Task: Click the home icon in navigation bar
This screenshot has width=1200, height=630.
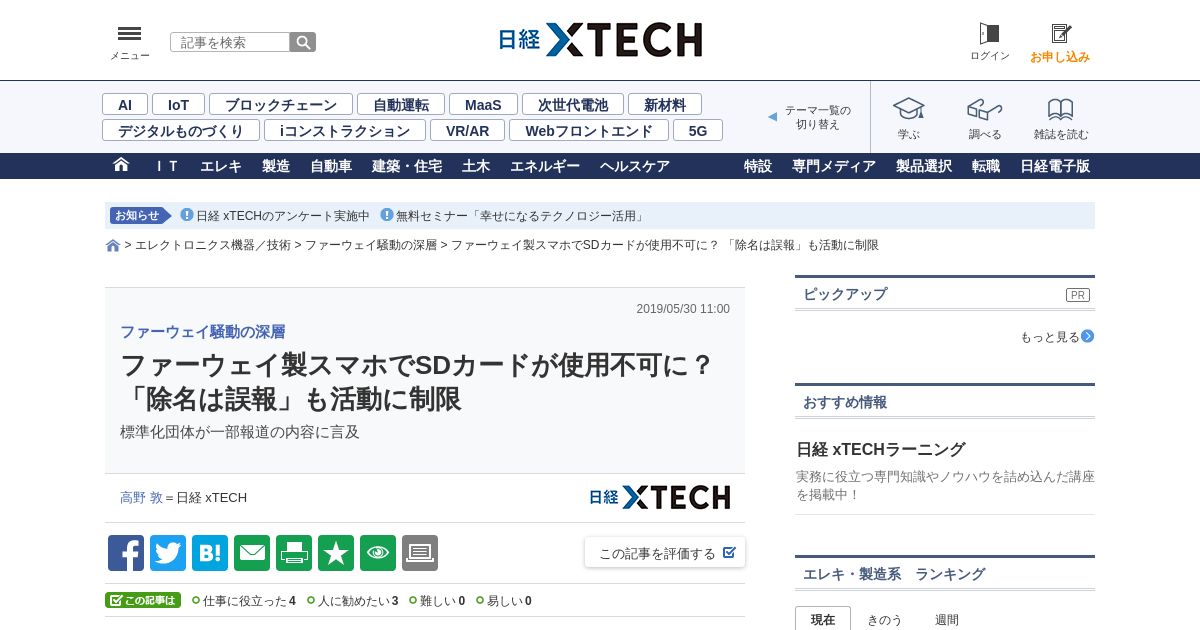Action: tap(121, 165)
